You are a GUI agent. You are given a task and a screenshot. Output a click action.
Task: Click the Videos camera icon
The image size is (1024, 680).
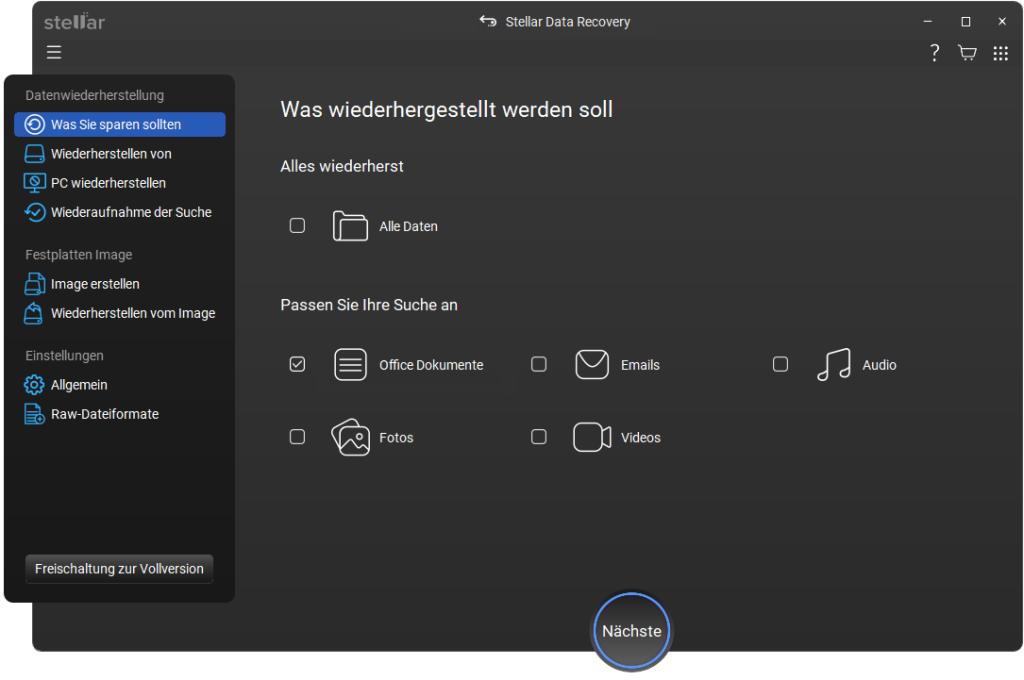[592, 438]
